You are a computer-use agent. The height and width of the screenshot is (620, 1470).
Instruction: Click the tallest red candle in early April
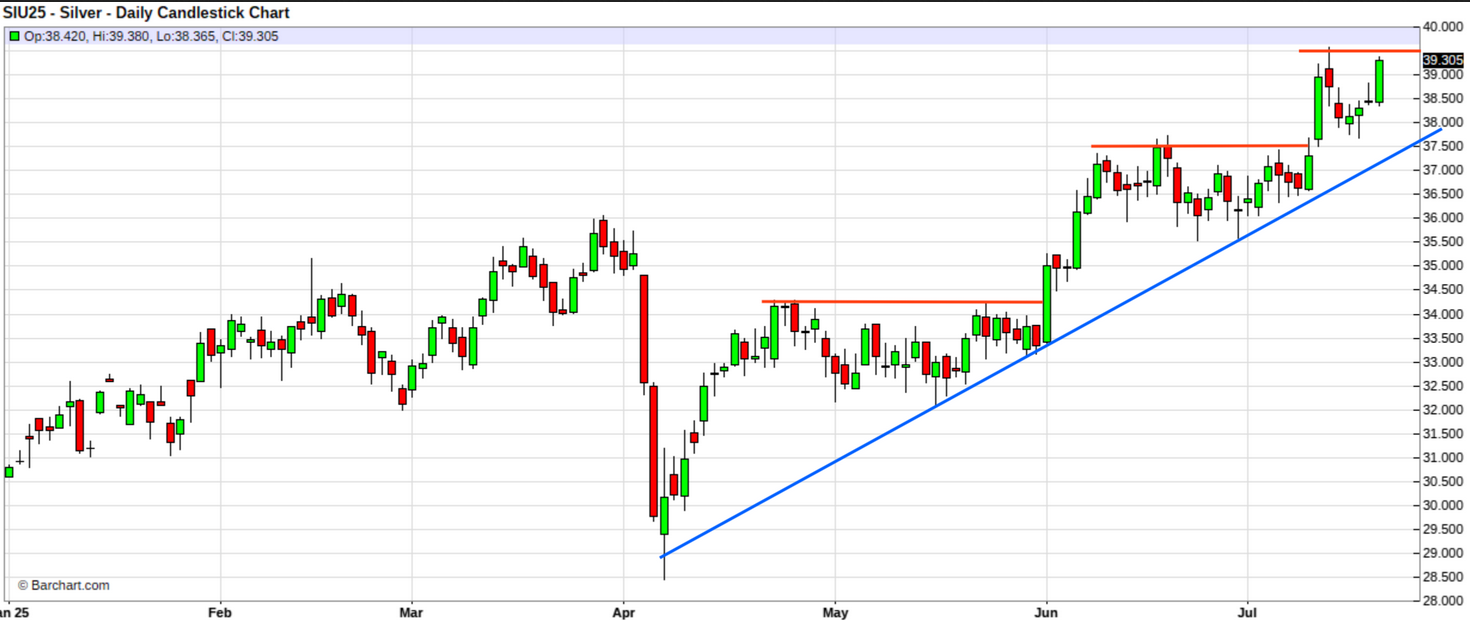click(654, 450)
